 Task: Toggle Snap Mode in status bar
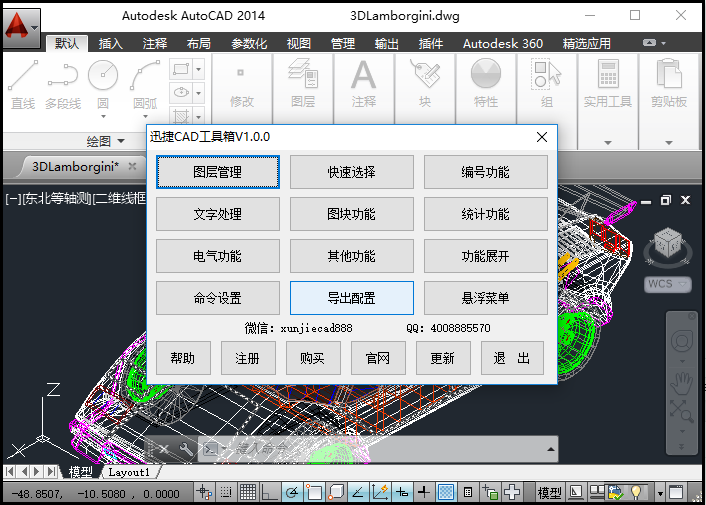click(x=226, y=492)
